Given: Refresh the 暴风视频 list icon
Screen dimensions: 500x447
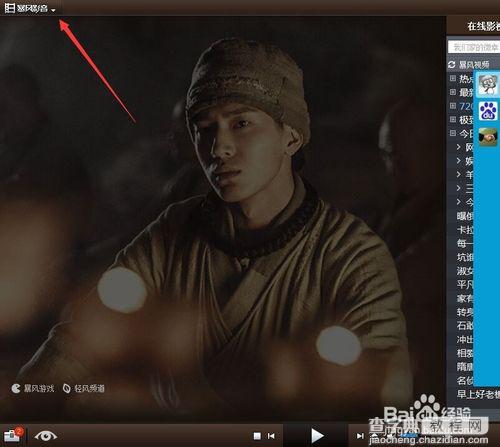Looking at the screenshot, I should (452, 64).
